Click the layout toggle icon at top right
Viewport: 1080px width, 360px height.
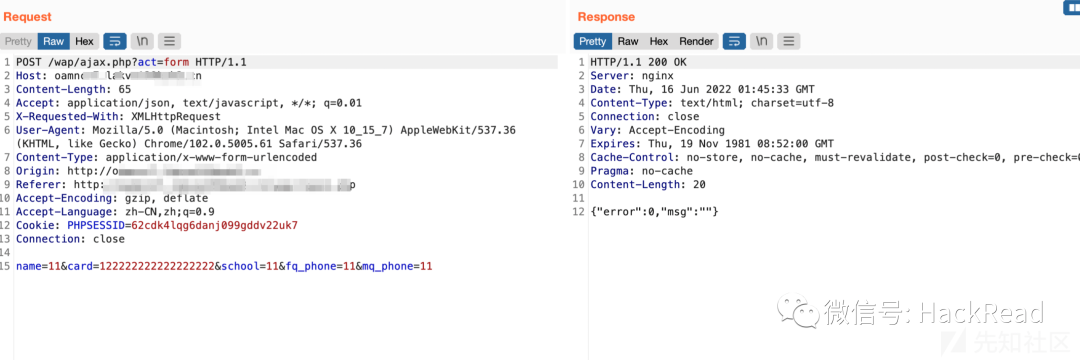point(1071,6)
